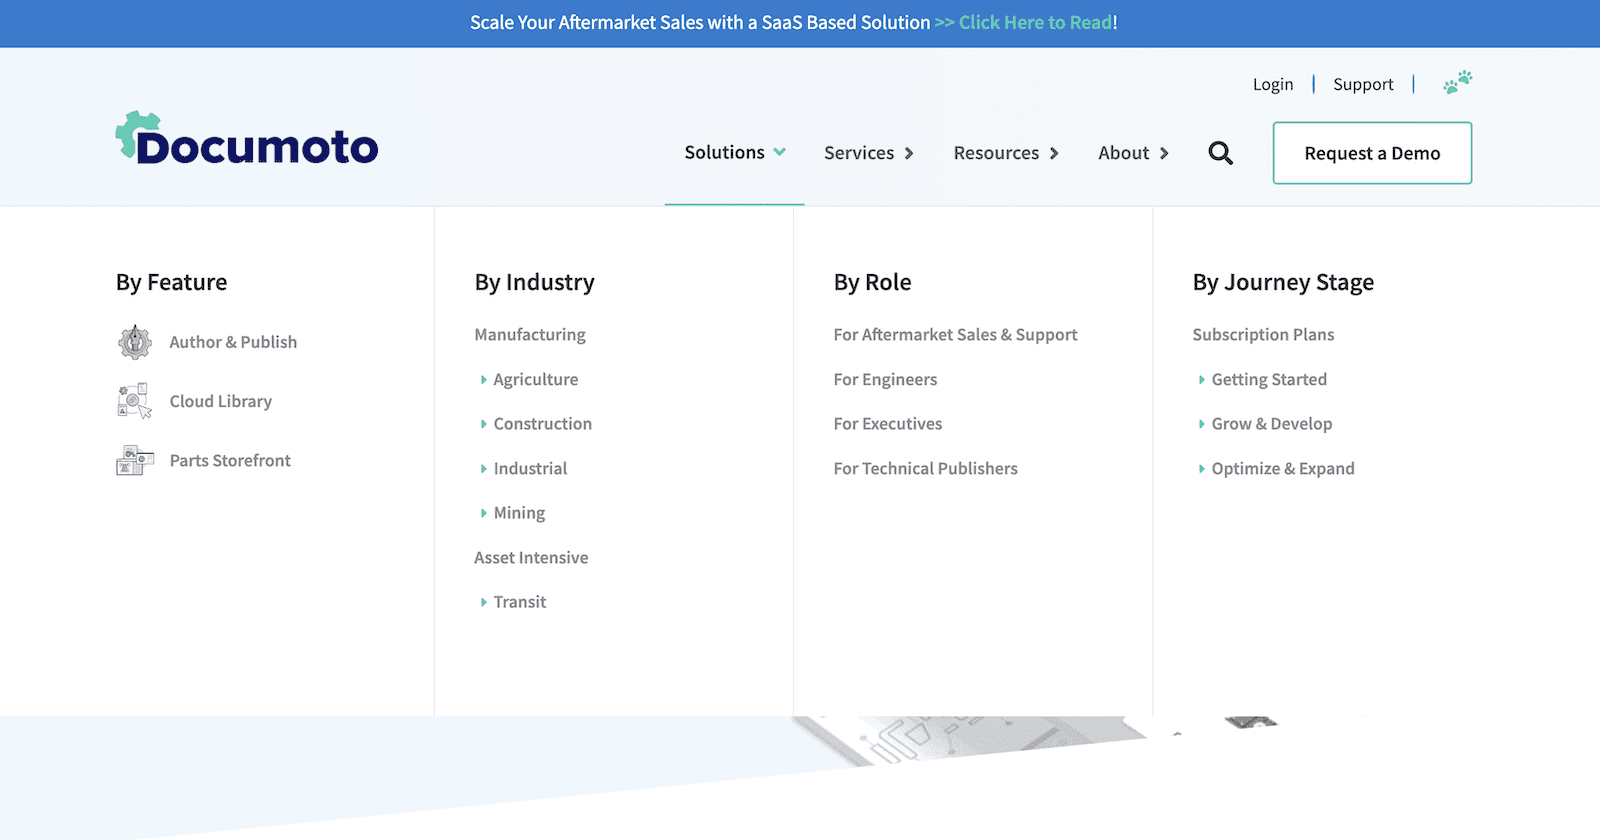The width and height of the screenshot is (1600, 840).
Task: Select the Optimize & Expand stage link
Action: [1283, 468]
